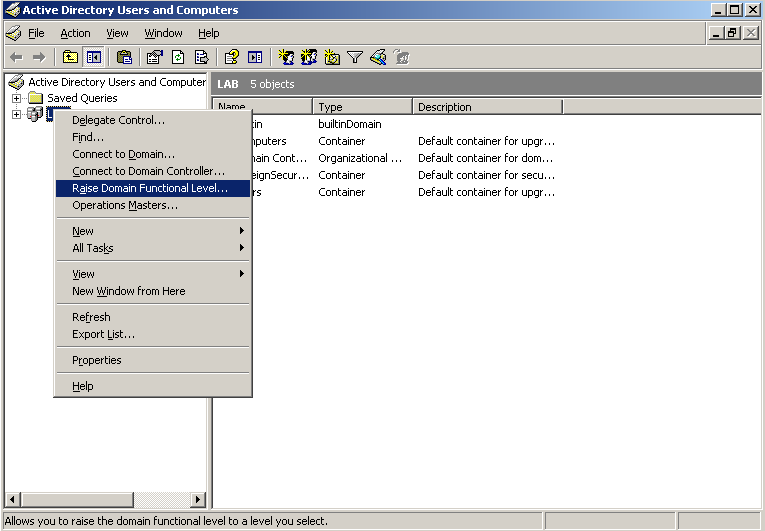This screenshot has height=531, width=765.
Task: Open the All Tasks submenu
Action: coord(153,248)
